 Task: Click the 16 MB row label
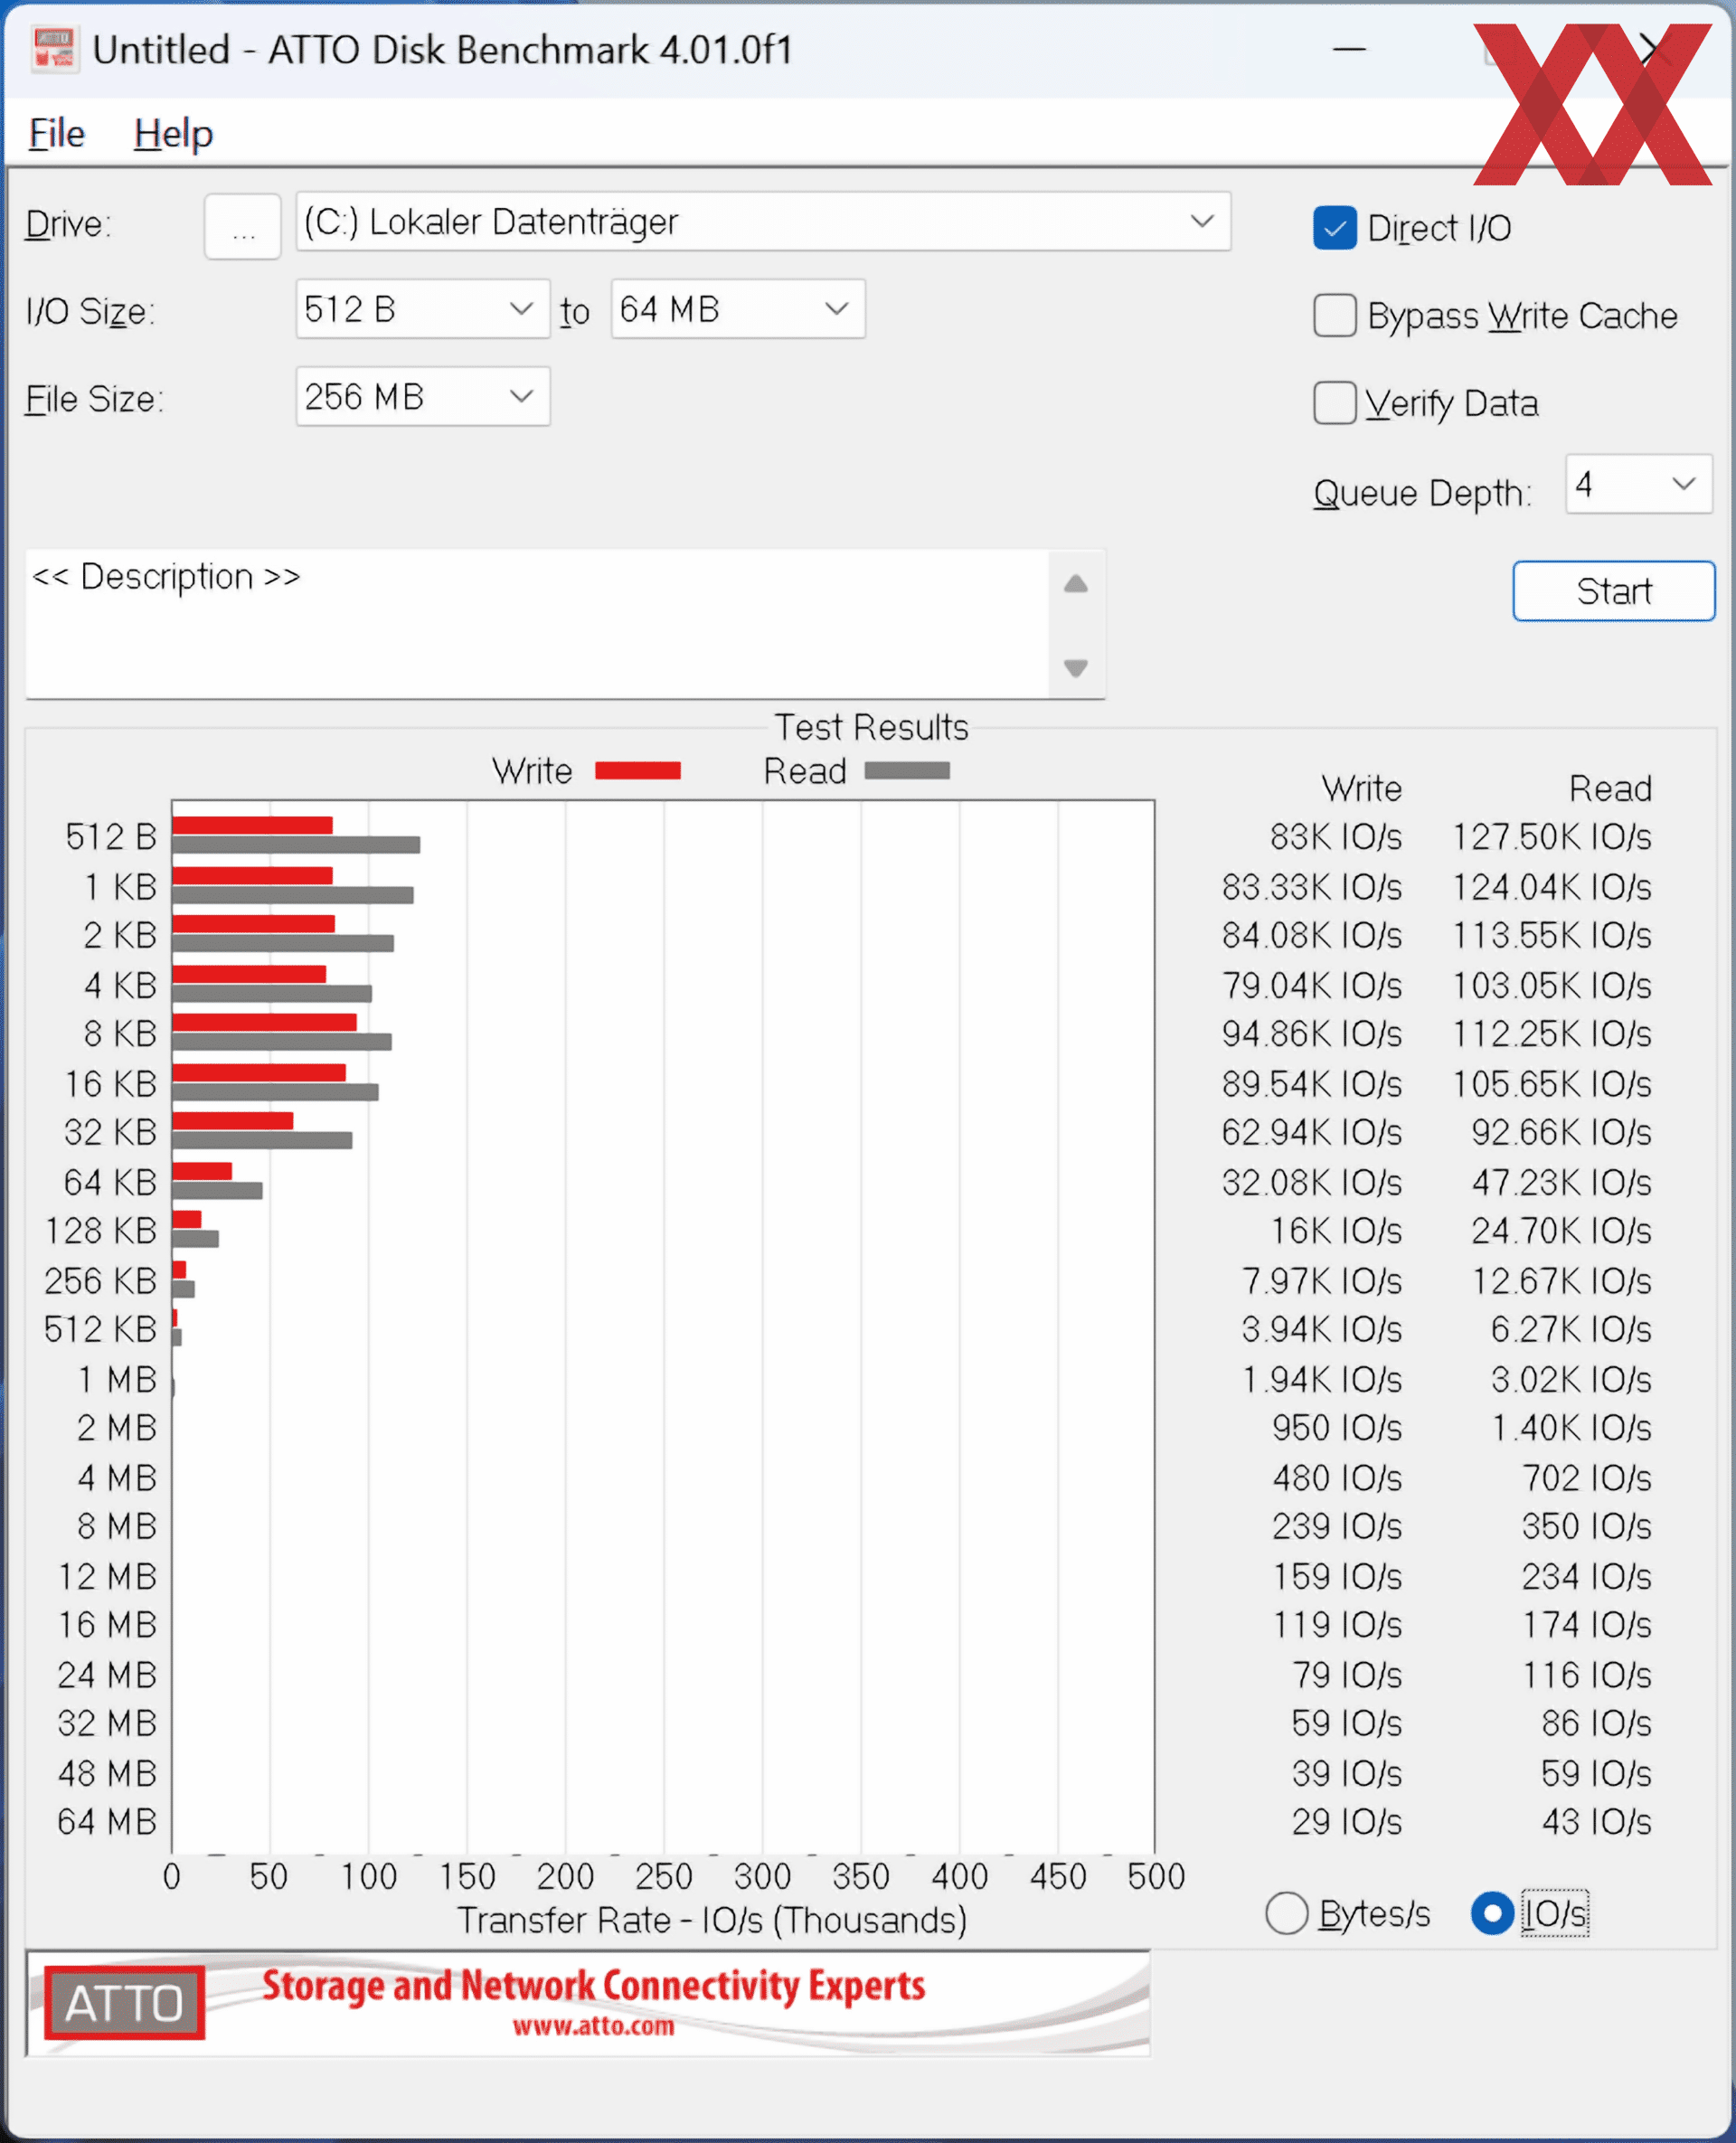(x=107, y=1625)
